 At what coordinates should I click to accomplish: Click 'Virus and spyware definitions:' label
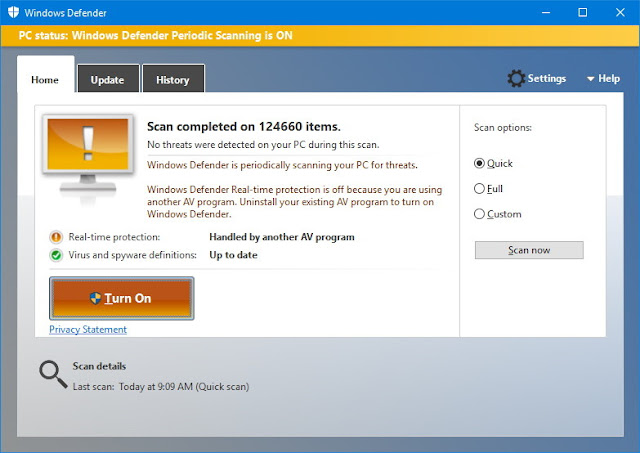pyautogui.click(x=132, y=255)
